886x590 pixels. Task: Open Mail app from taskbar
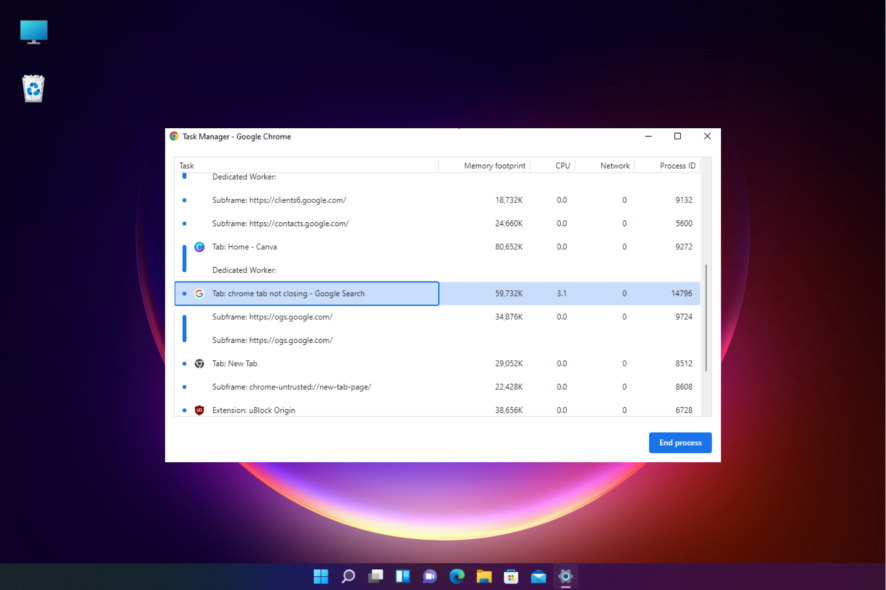tap(538, 576)
